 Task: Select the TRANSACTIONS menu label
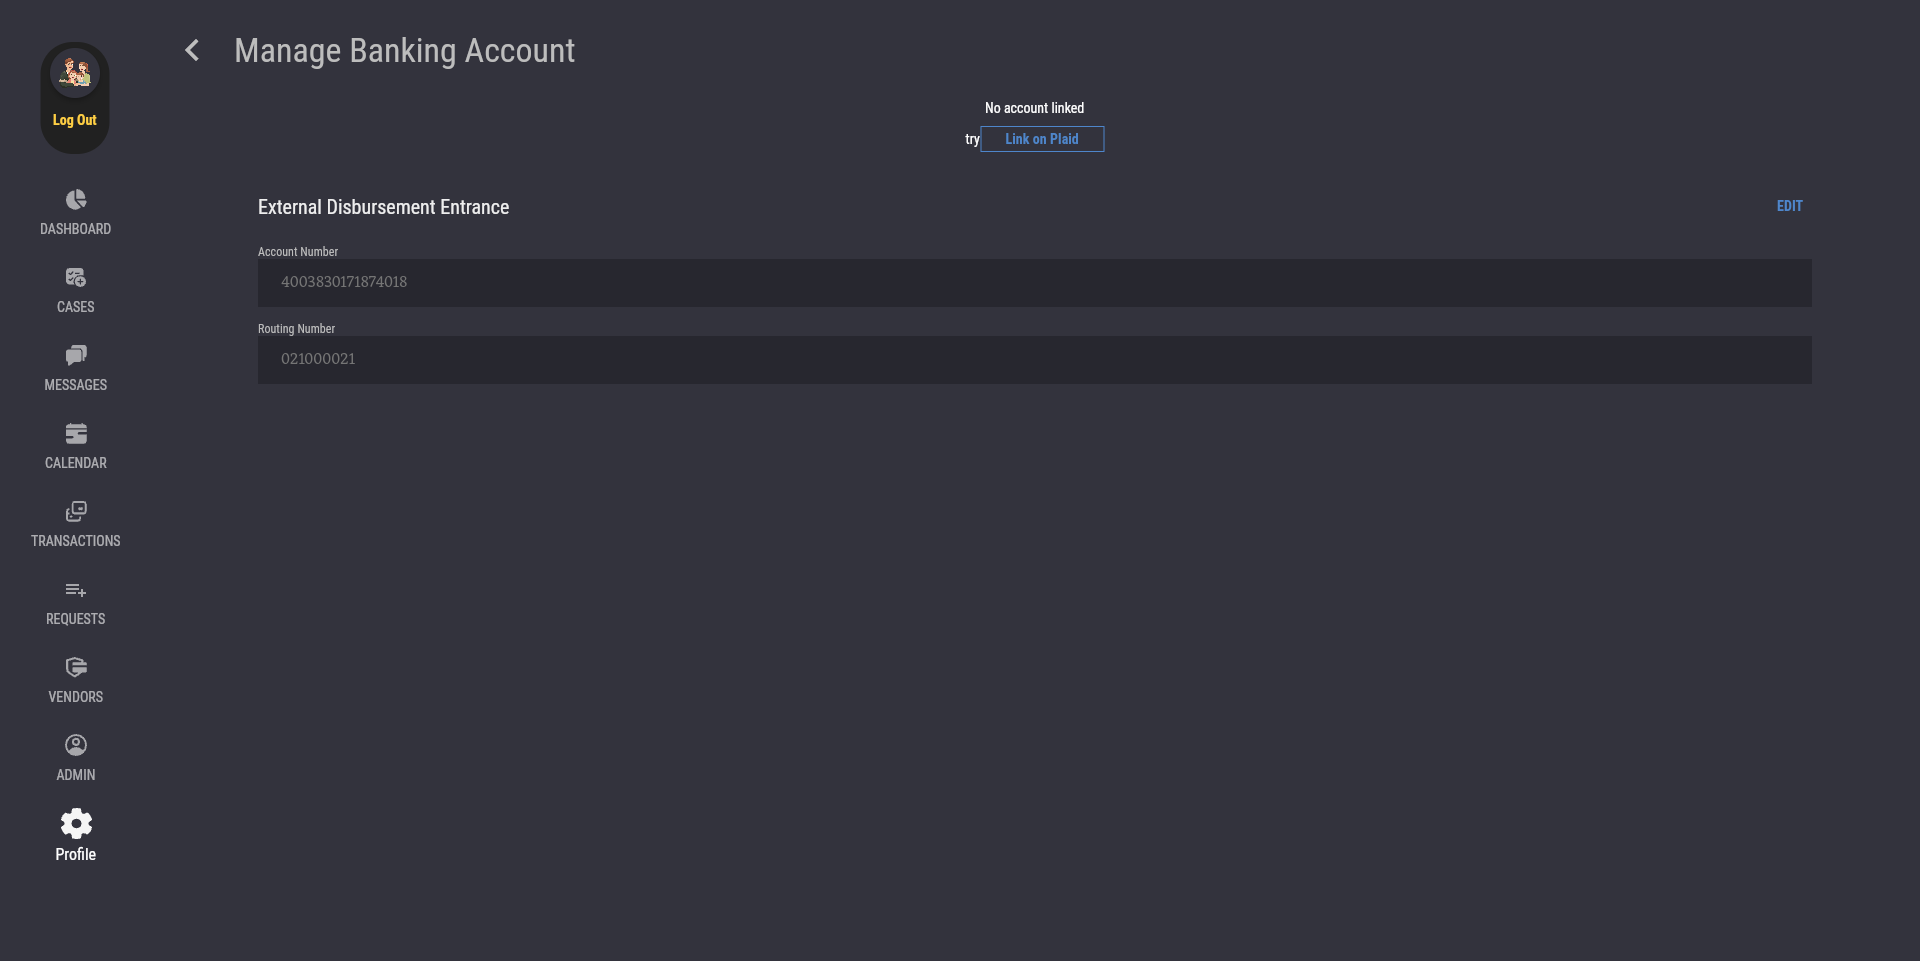tap(76, 541)
